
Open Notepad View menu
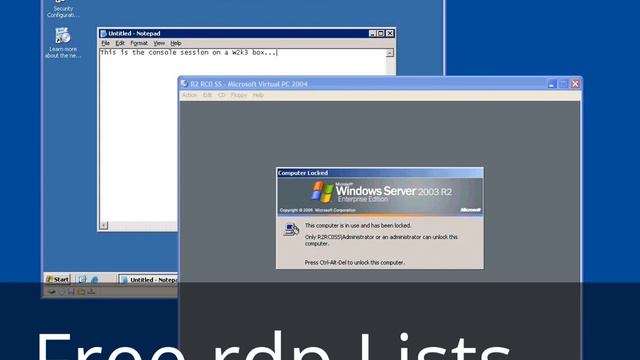click(159, 43)
